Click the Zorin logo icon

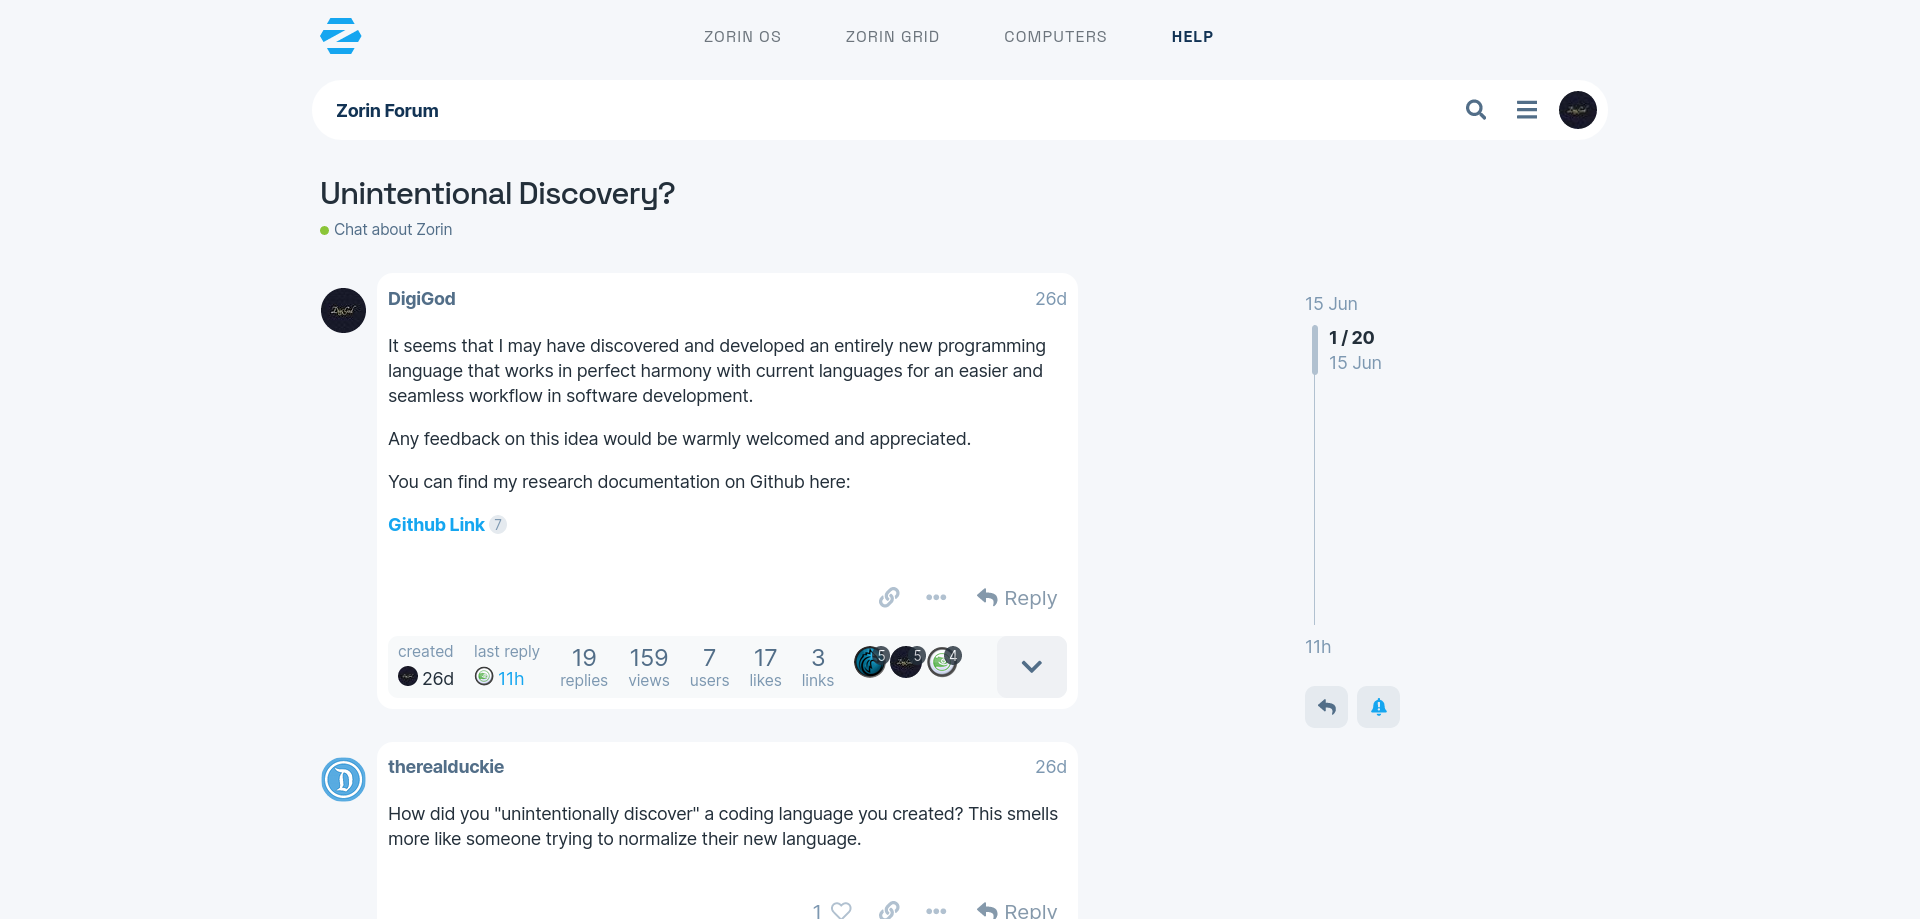(340, 36)
